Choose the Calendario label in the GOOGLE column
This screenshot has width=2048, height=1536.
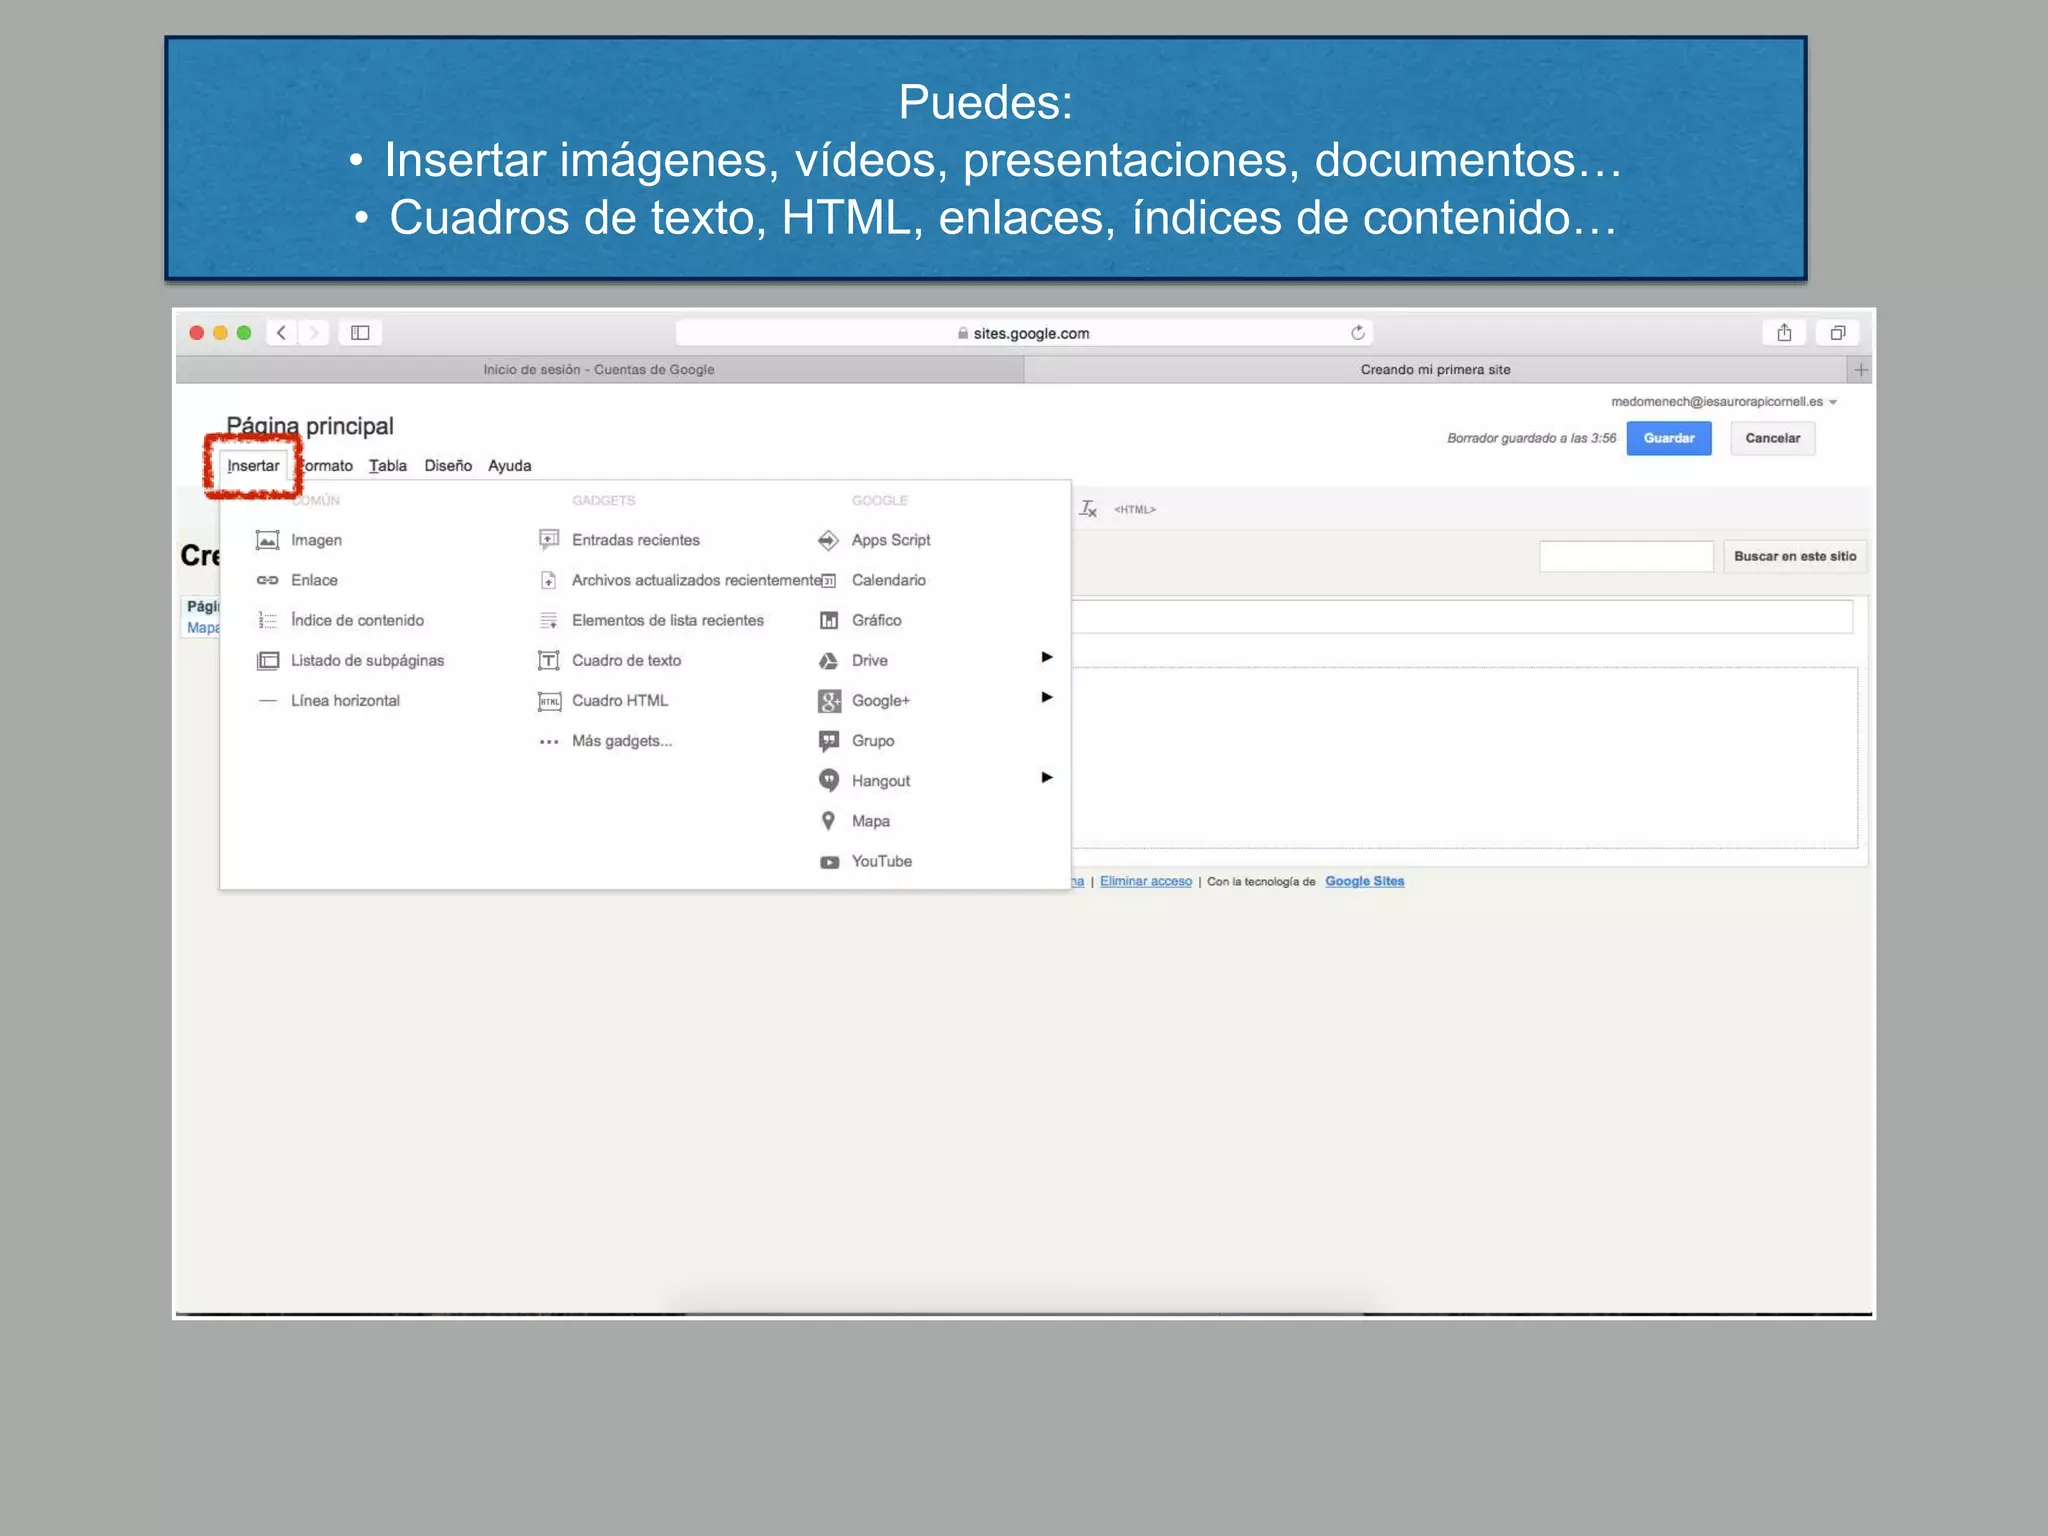coord(889,580)
